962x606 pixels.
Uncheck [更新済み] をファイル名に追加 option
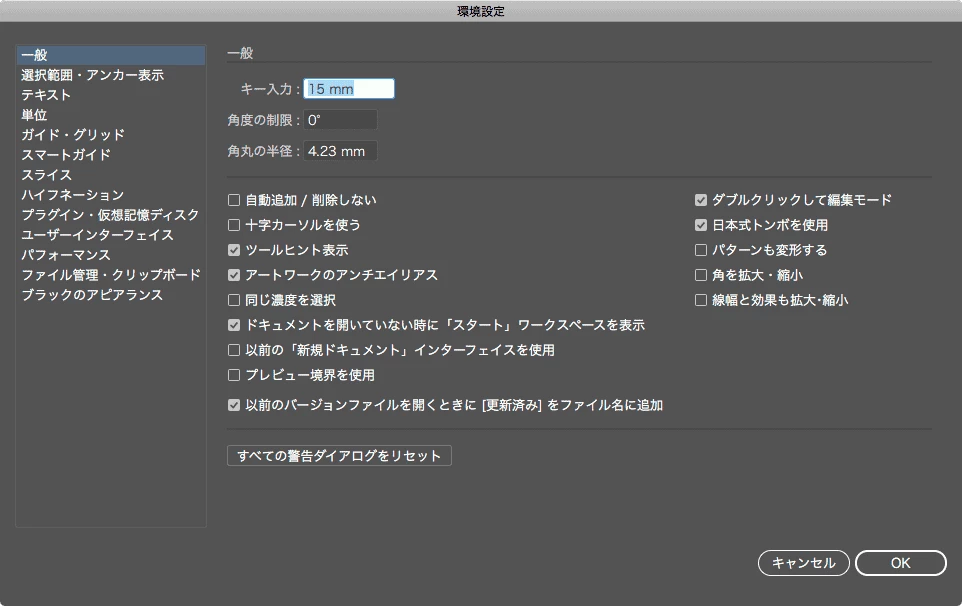234,405
